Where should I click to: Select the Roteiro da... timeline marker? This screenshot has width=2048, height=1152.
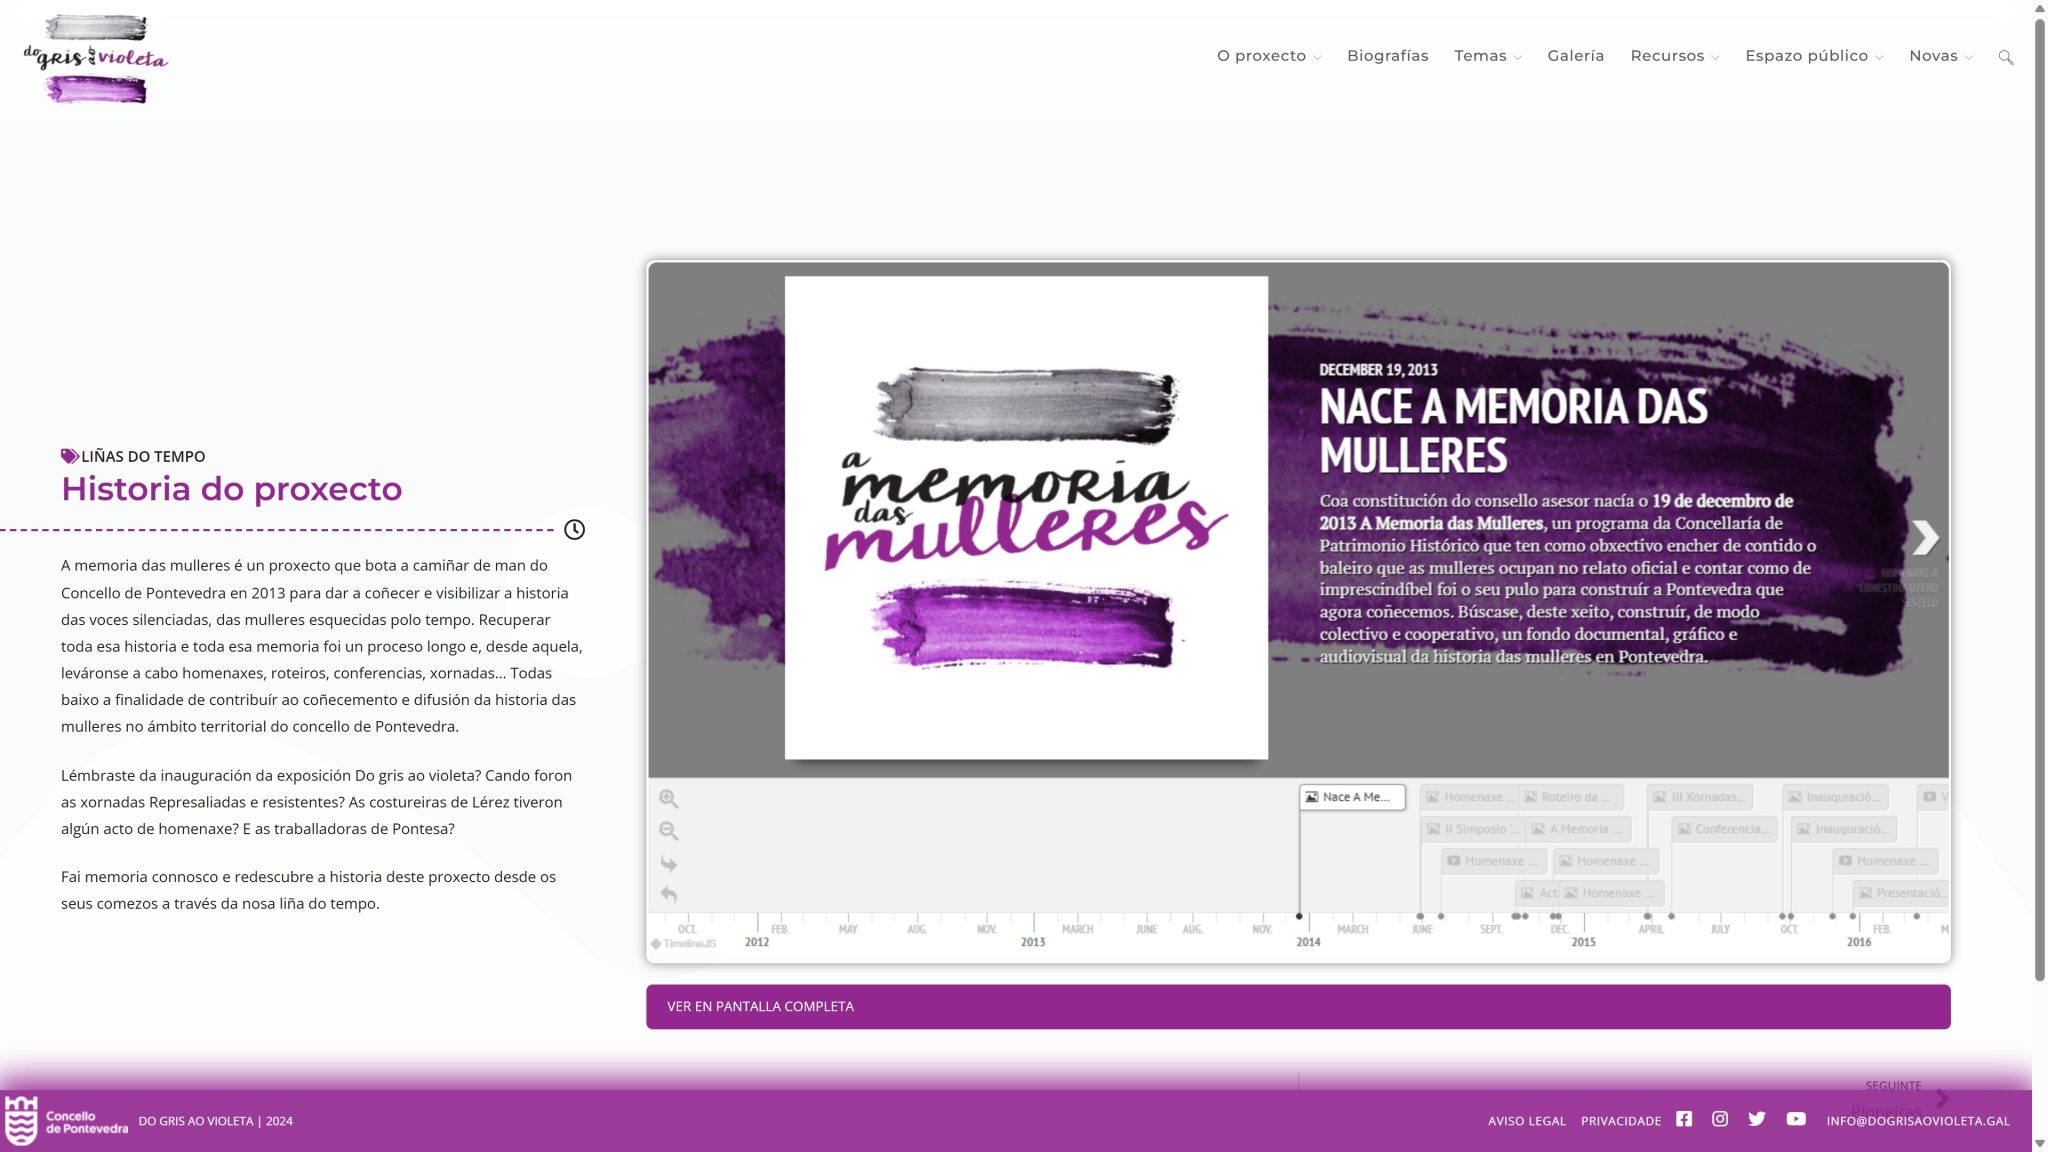click(1571, 797)
